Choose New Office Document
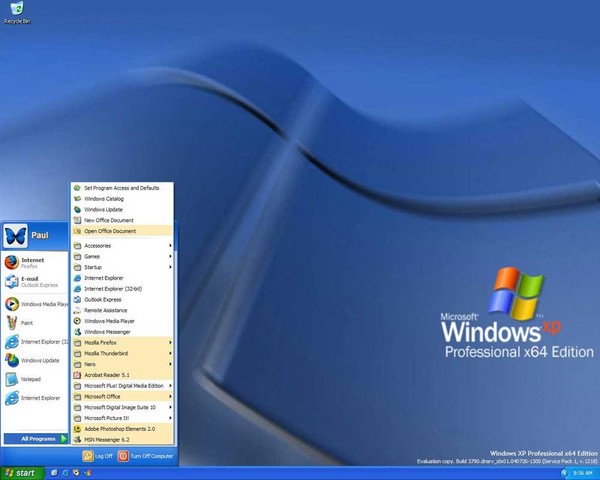 [x=122, y=220]
